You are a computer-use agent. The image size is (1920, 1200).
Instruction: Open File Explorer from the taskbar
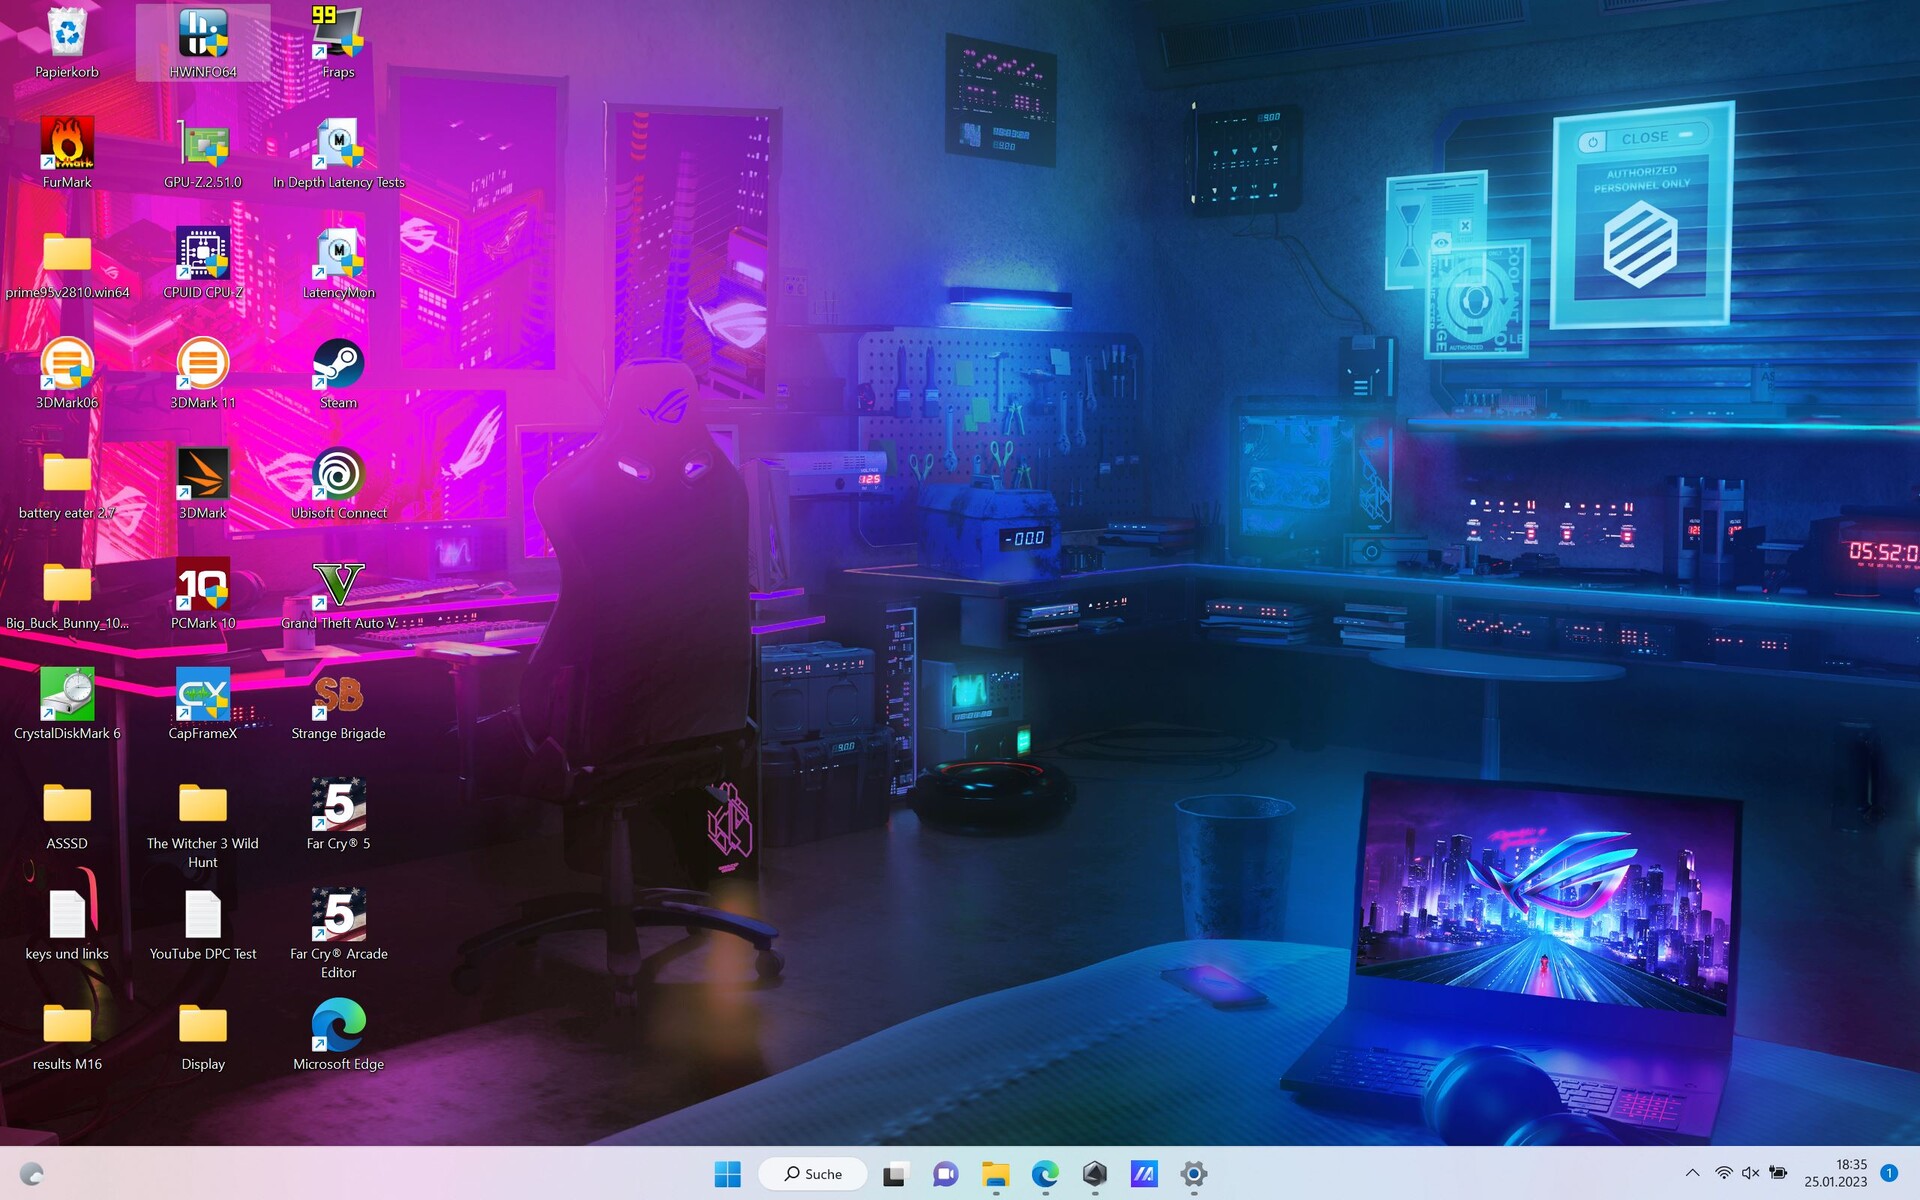click(x=995, y=1174)
